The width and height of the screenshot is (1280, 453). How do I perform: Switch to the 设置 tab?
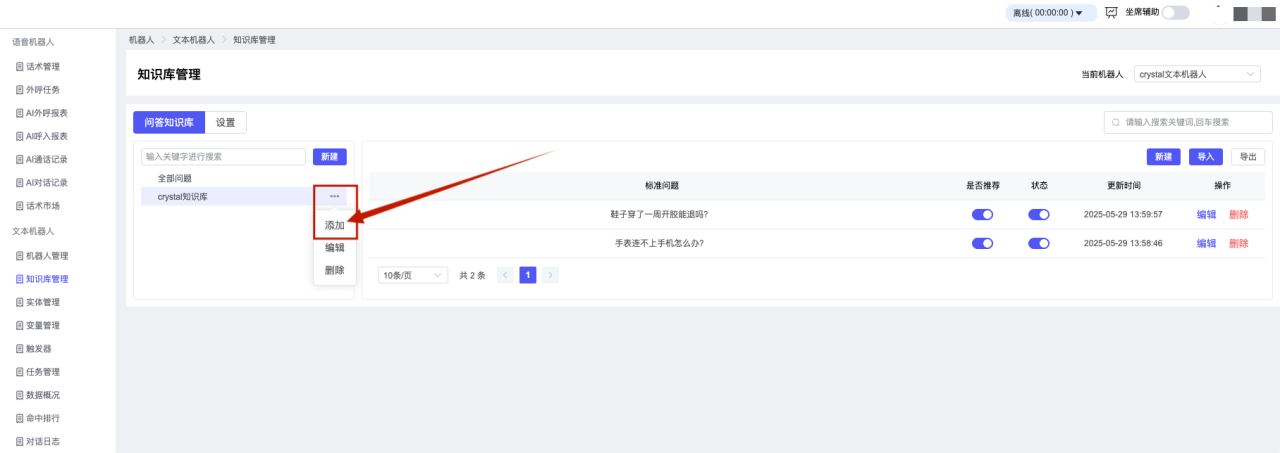click(226, 122)
